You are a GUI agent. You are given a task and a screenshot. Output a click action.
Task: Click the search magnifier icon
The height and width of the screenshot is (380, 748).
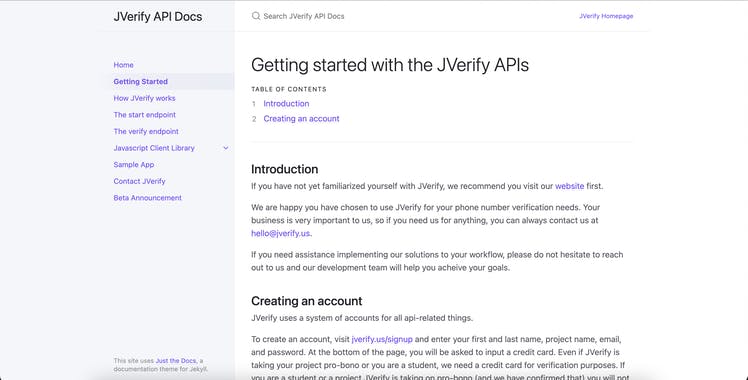[x=256, y=16]
